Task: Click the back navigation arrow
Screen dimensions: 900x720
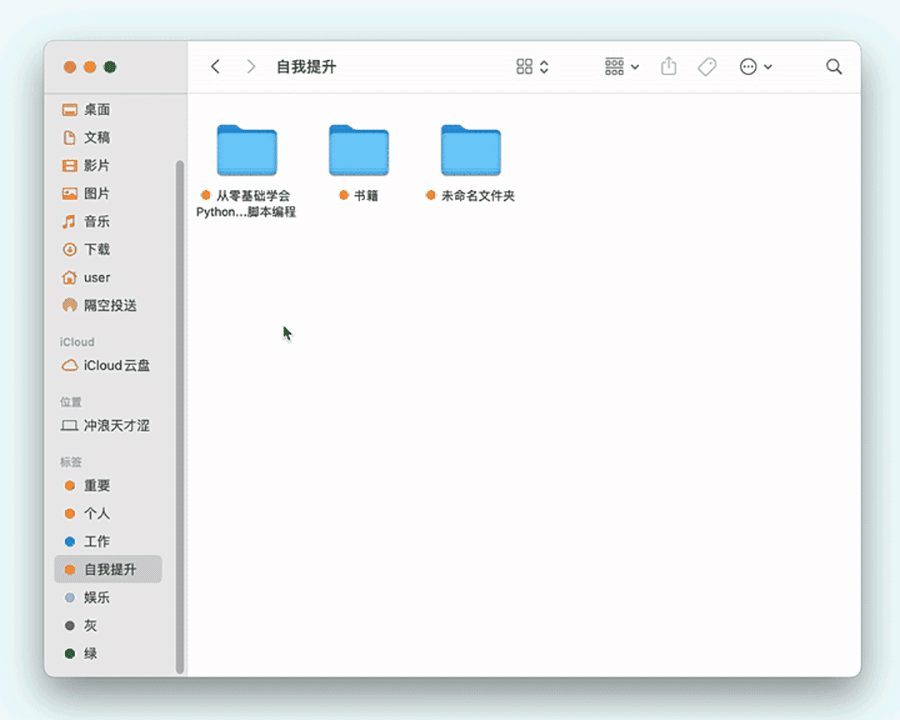Action: pyautogui.click(x=215, y=66)
